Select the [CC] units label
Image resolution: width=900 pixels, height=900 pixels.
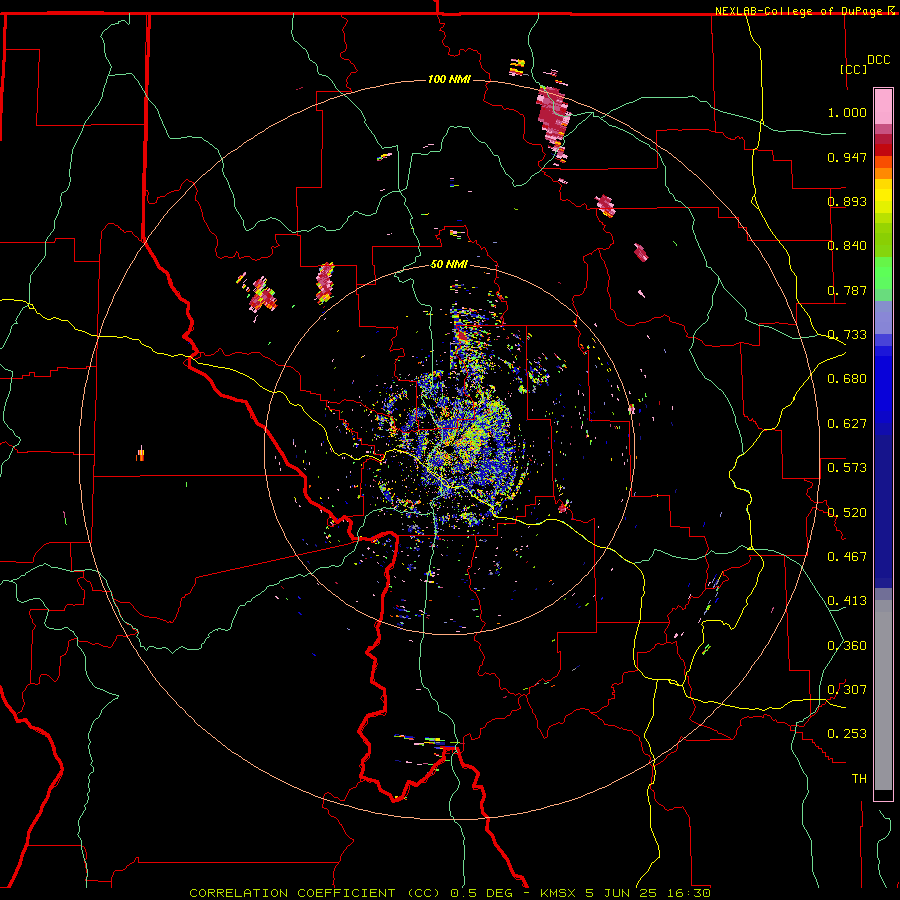click(854, 69)
